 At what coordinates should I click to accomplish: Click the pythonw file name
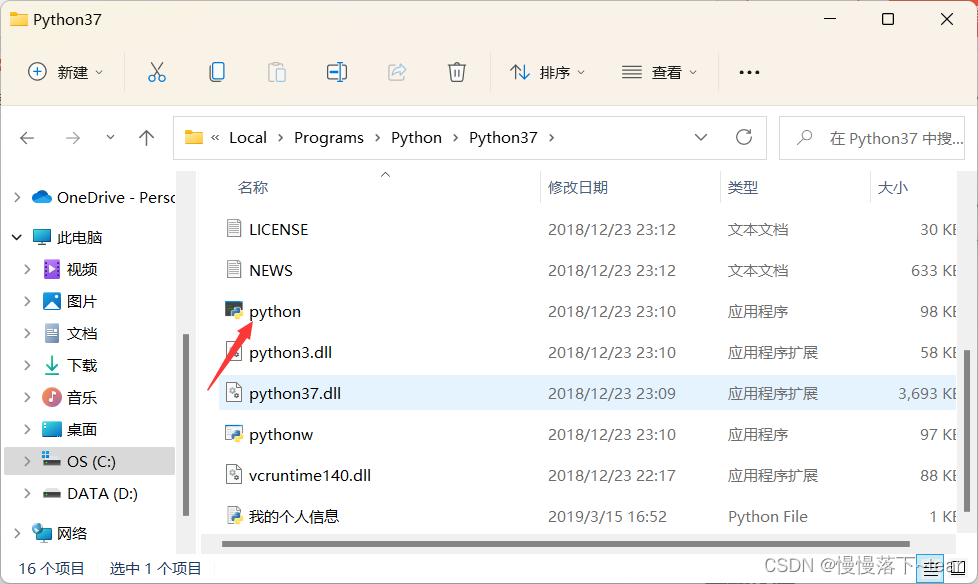[x=281, y=434]
